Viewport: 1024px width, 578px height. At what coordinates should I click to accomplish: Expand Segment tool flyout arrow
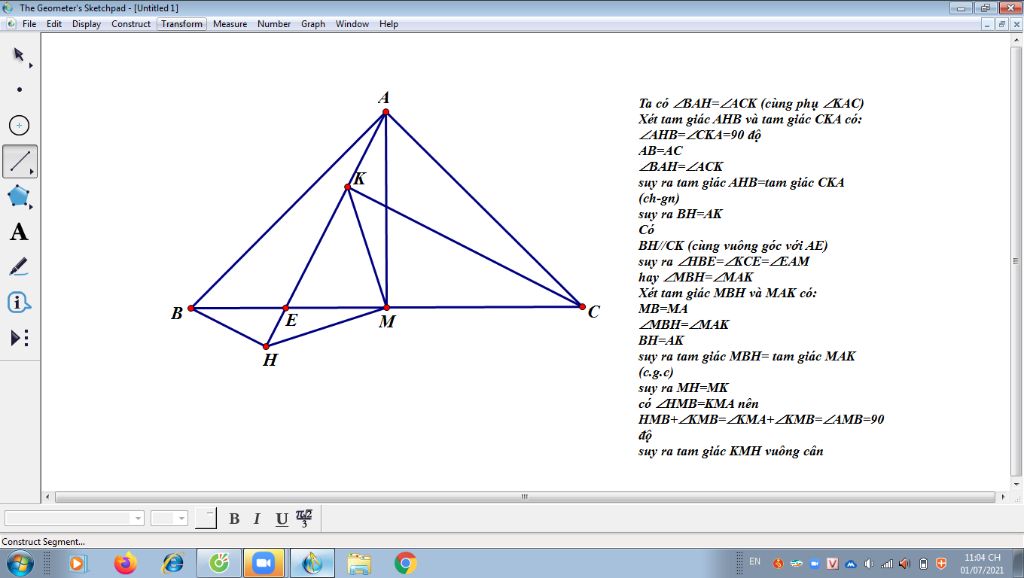point(32,172)
